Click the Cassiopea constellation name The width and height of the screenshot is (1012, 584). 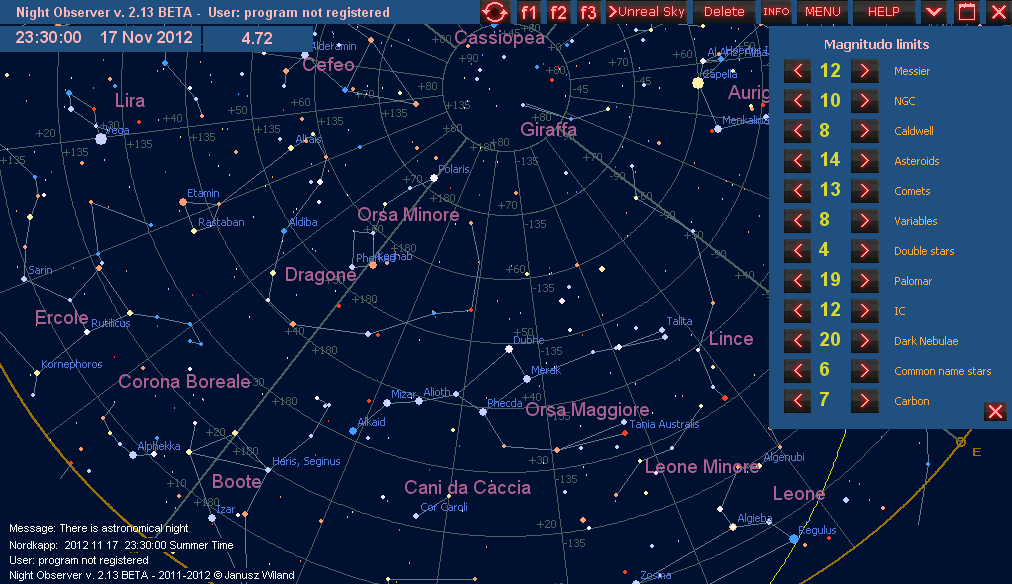tap(500, 38)
